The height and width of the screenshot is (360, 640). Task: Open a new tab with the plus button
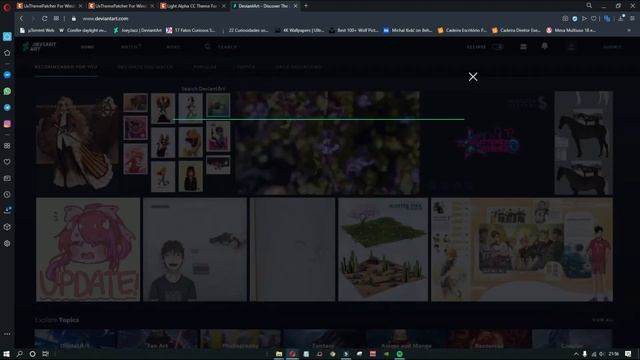point(306,6)
